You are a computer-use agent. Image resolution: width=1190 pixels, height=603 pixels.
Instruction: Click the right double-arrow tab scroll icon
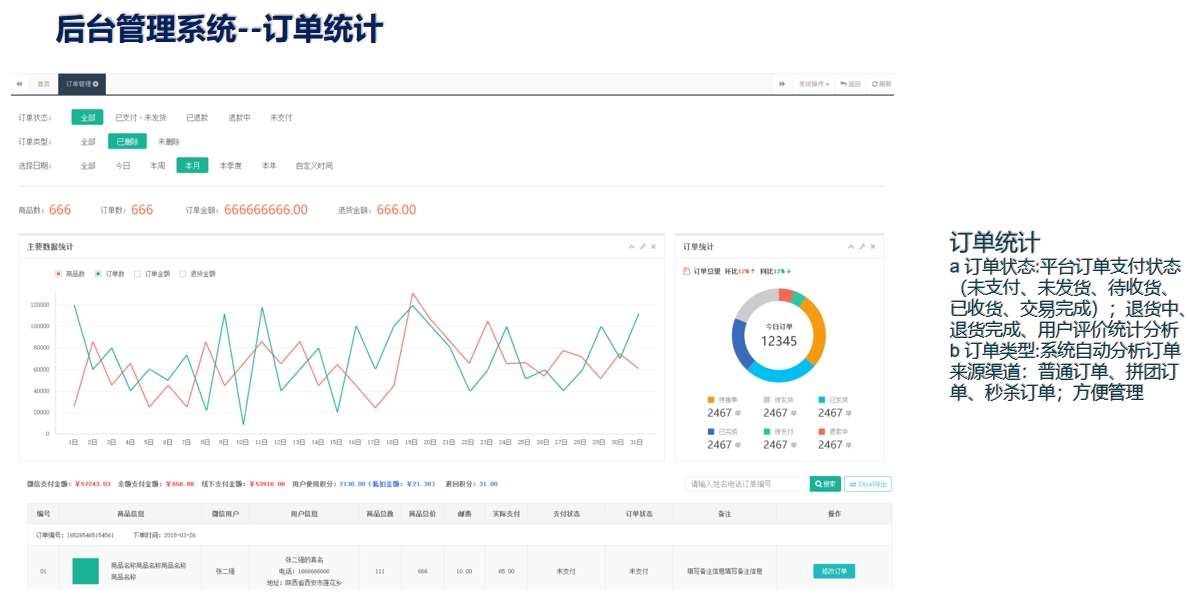click(x=782, y=84)
